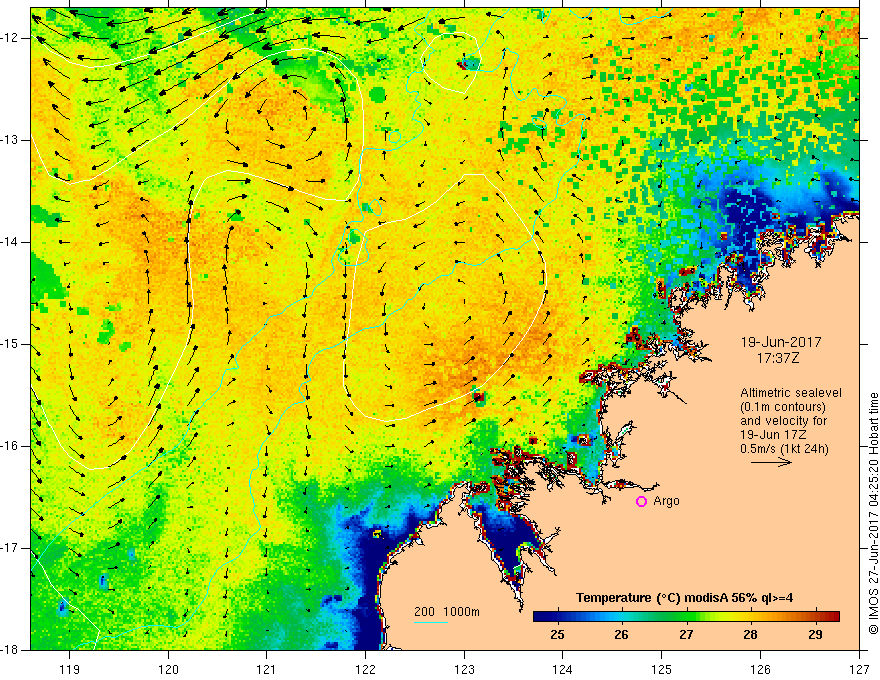Click '0.5m/s (1kt 24h)' scale text
The height and width of the screenshot is (680, 880).
(785, 448)
